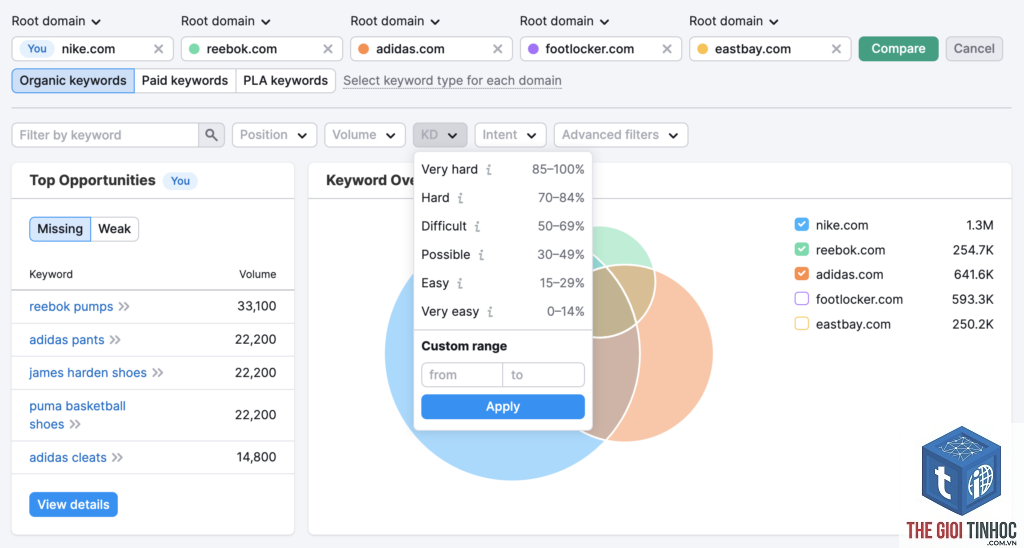Choose Very easy 0–14% option
1024x548 pixels.
pyautogui.click(x=503, y=312)
